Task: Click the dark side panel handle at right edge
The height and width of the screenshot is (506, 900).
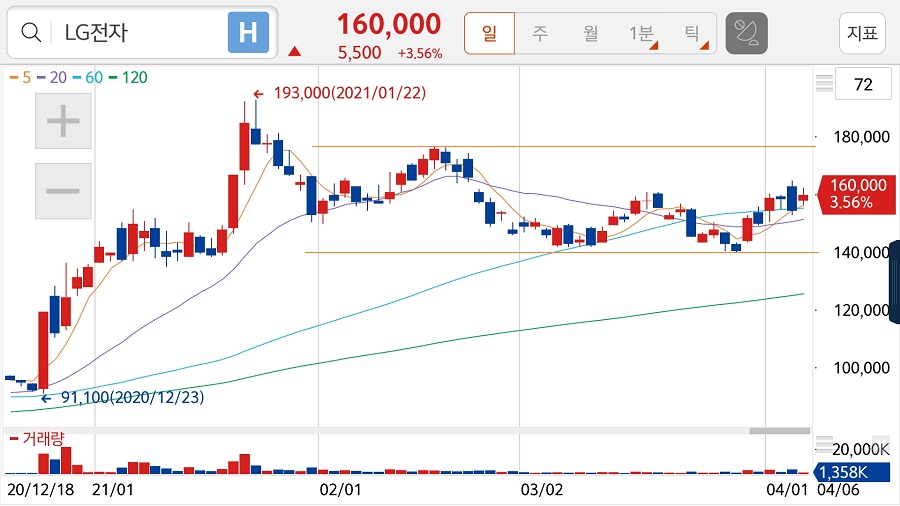Action: pos(894,282)
